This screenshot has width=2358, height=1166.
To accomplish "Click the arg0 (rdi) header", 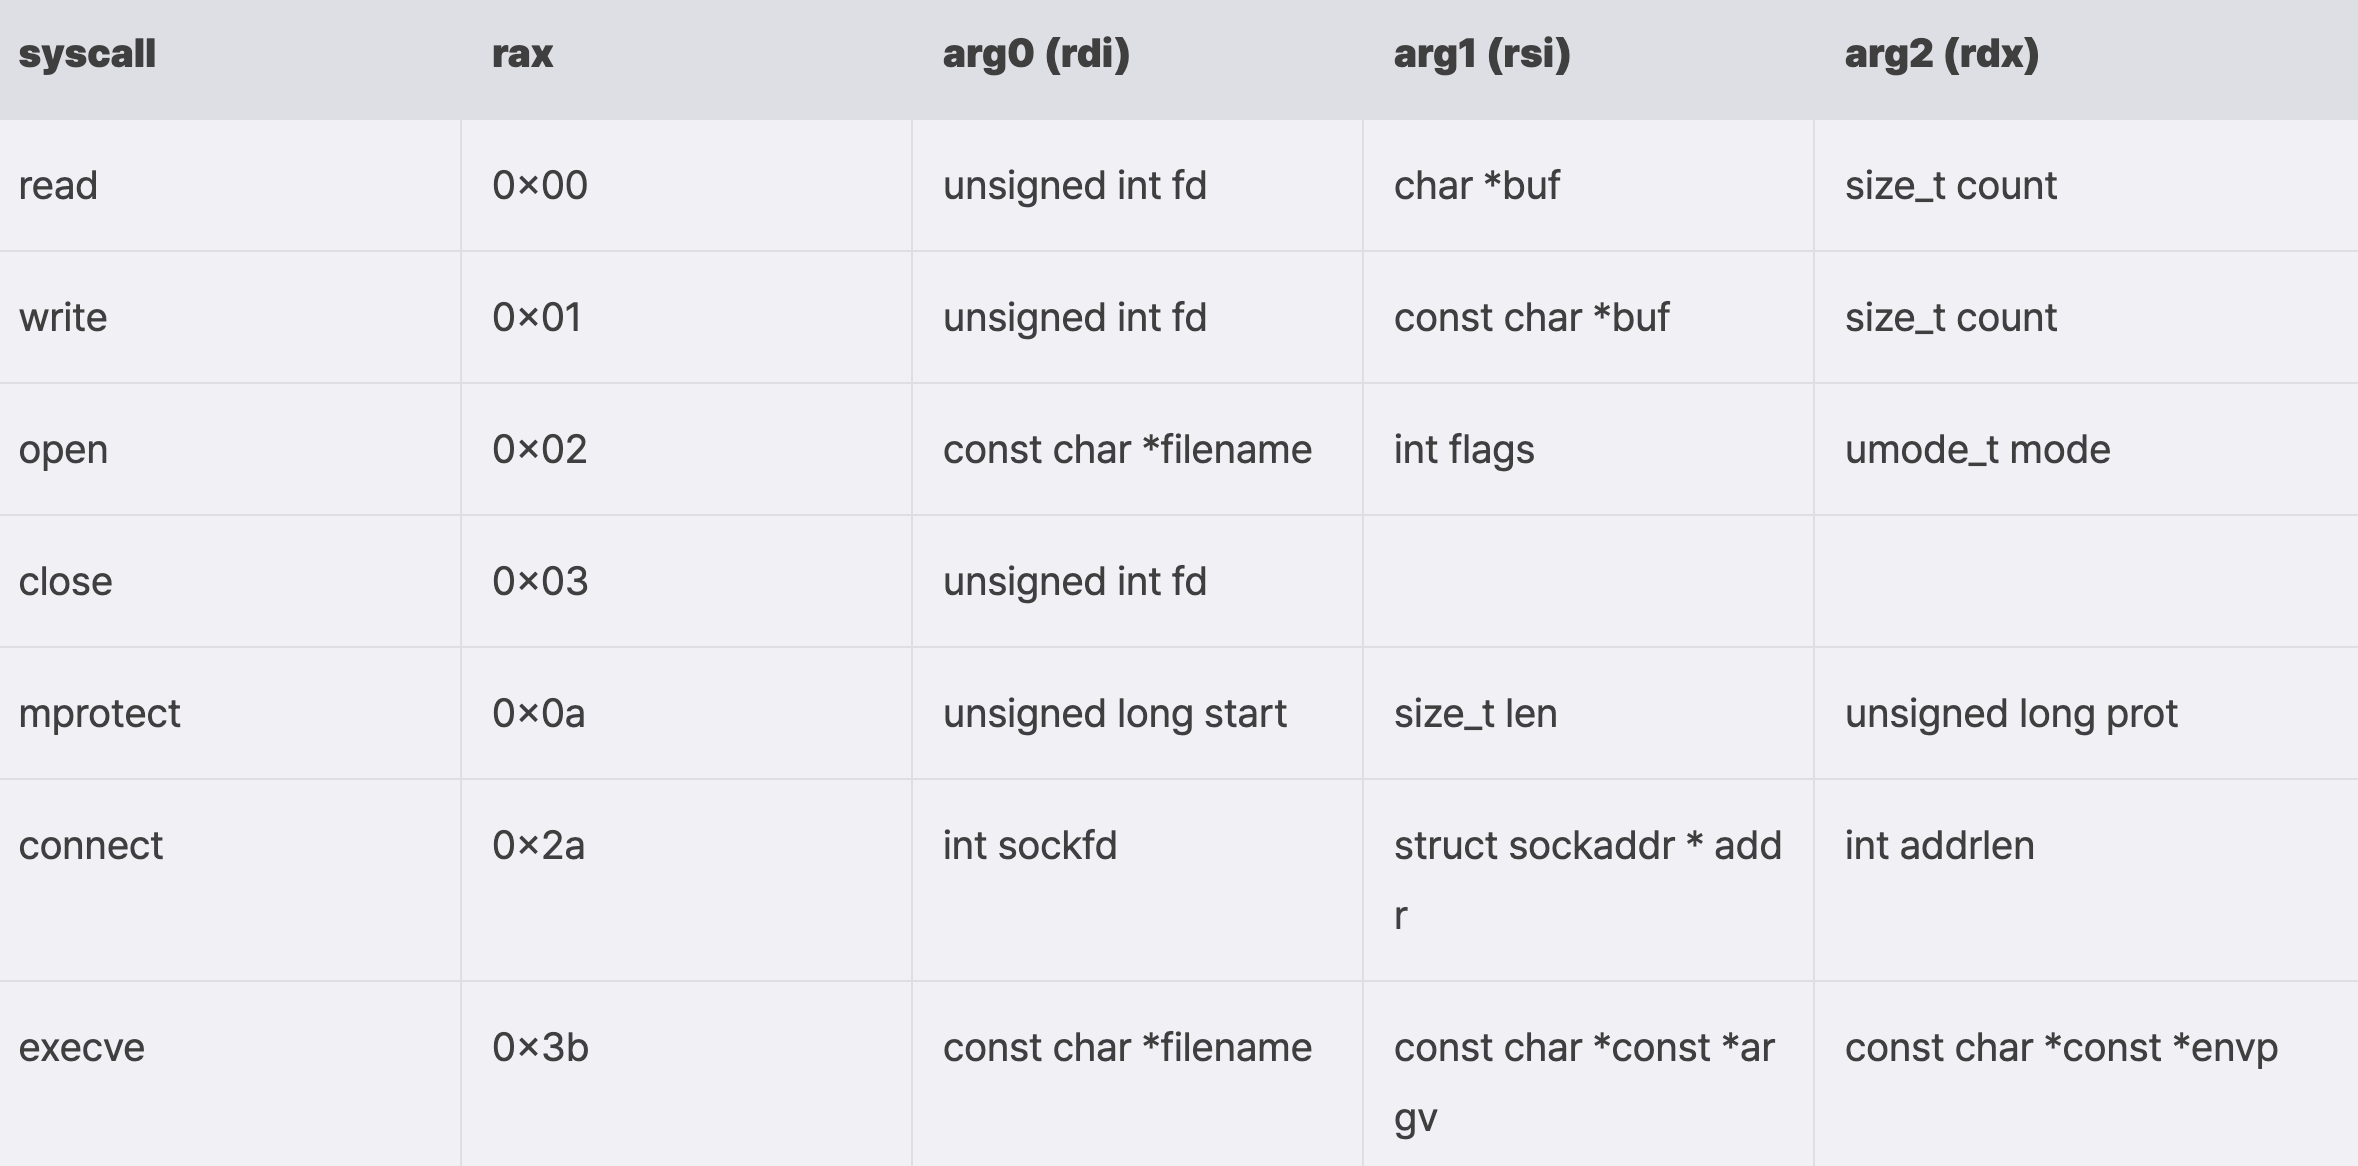I will tap(1036, 54).
